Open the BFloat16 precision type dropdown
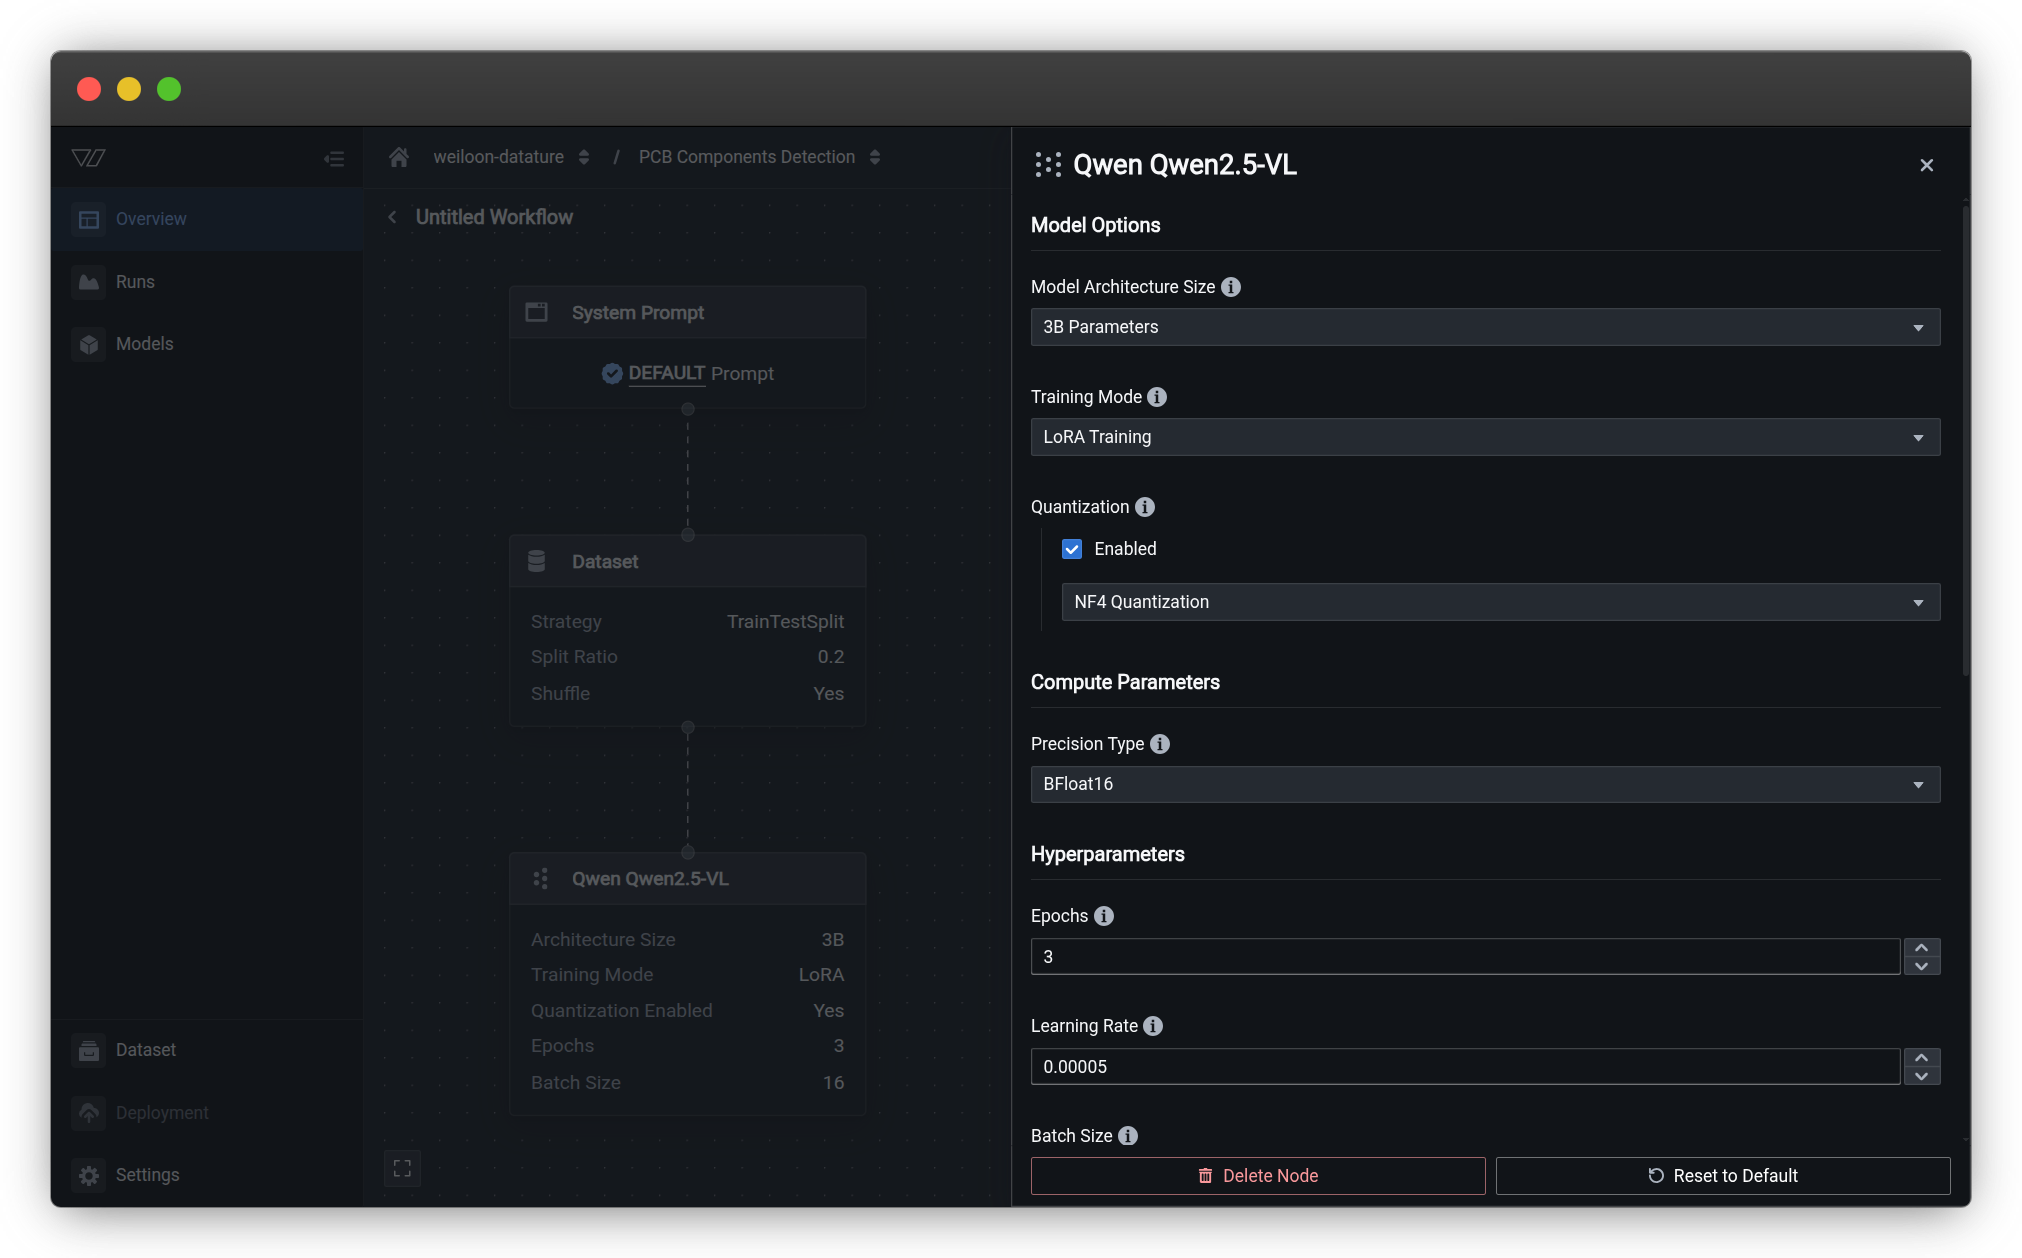Screen dimensions: 2022x1258 pos(1485,784)
